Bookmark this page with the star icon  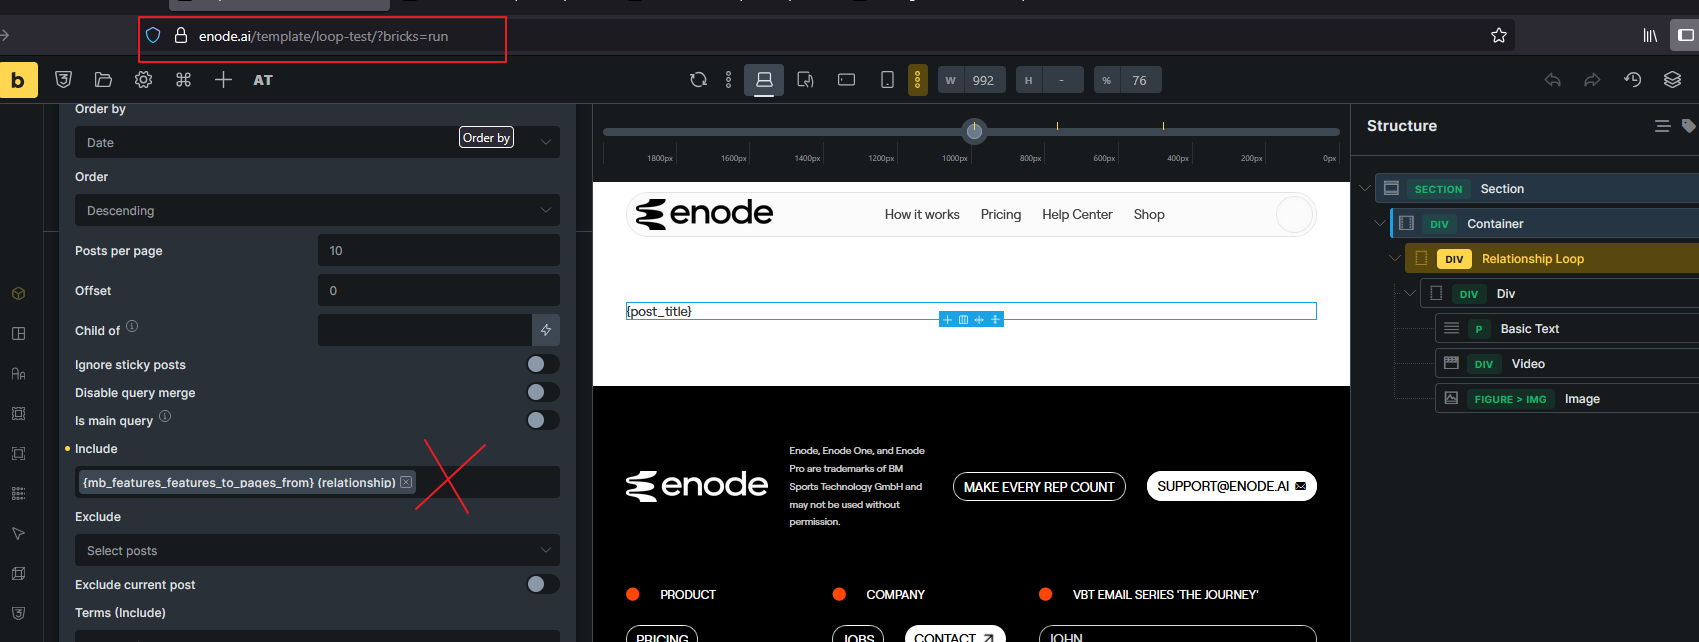point(1499,36)
